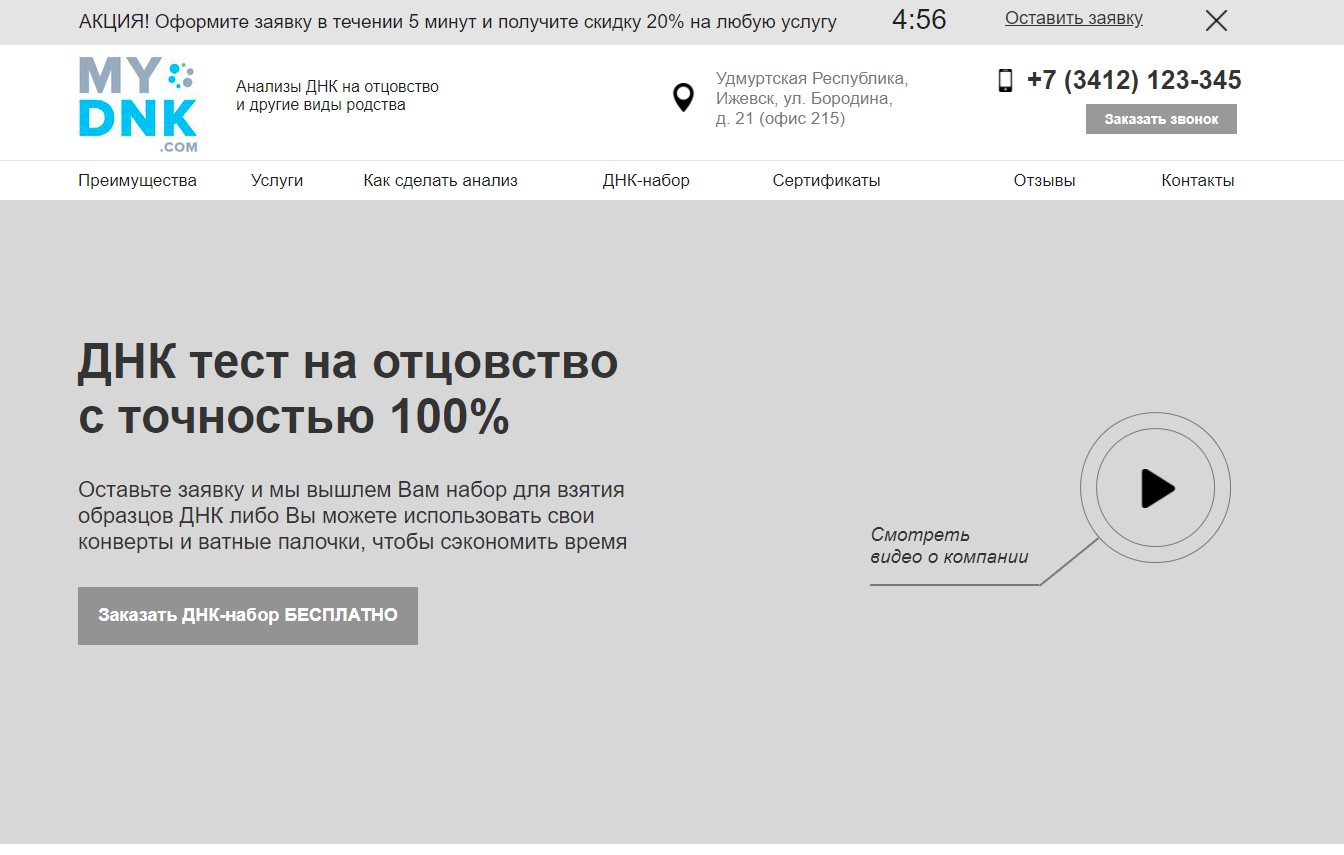Click the countdown timer 4:56
Image resolution: width=1344 pixels, height=855 pixels.
pos(919,20)
